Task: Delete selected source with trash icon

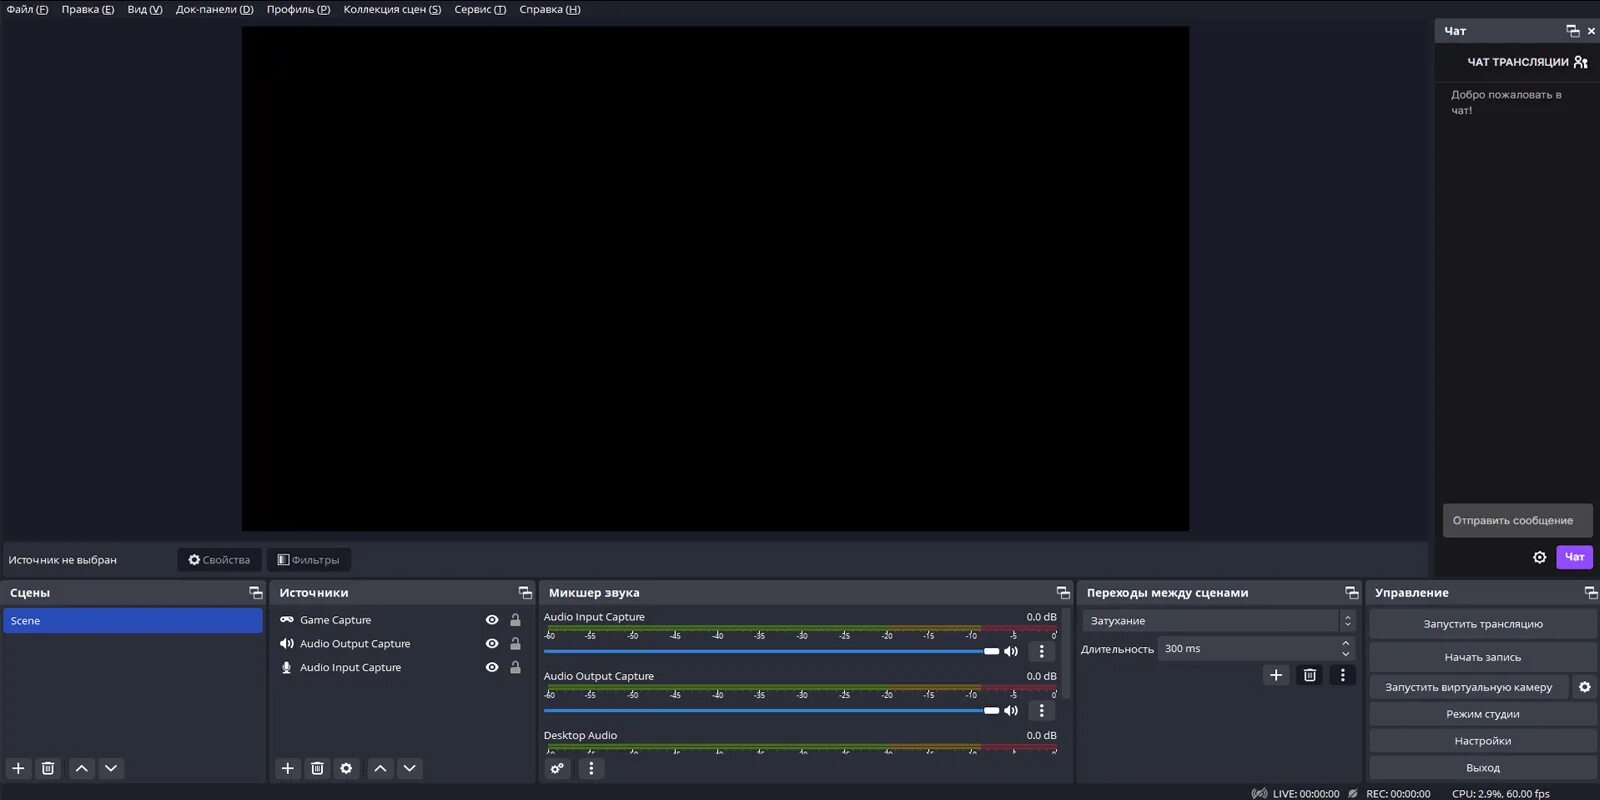Action: pos(317,768)
